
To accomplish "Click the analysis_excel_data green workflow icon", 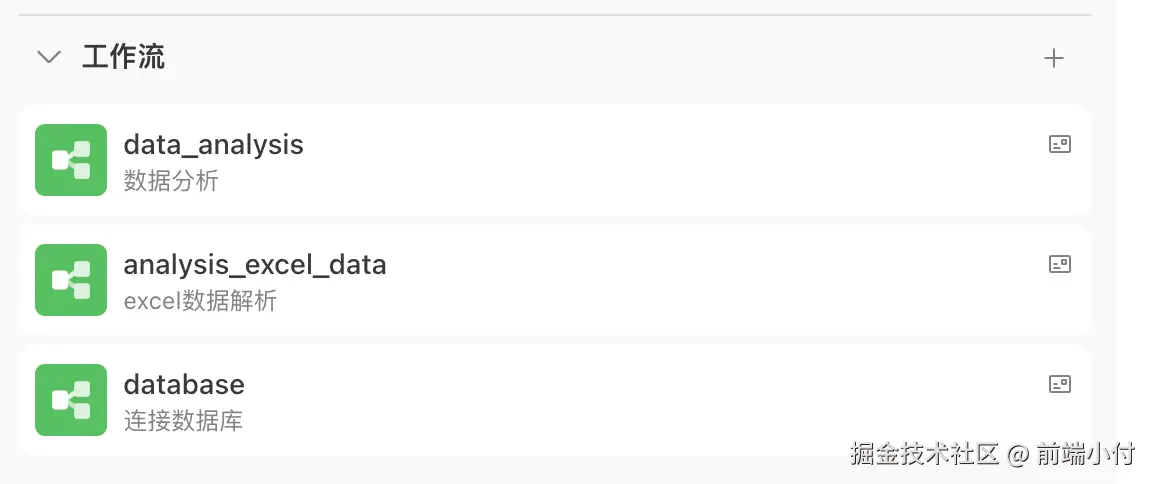I will tap(71, 280).
